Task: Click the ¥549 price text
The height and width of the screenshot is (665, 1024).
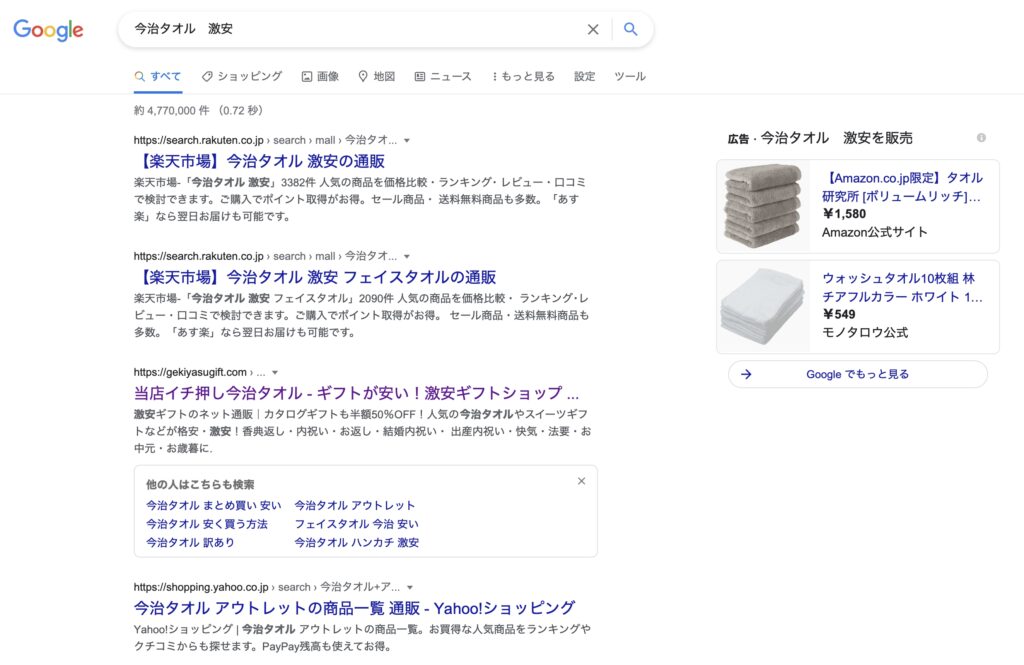Action: tap(839, 314)
